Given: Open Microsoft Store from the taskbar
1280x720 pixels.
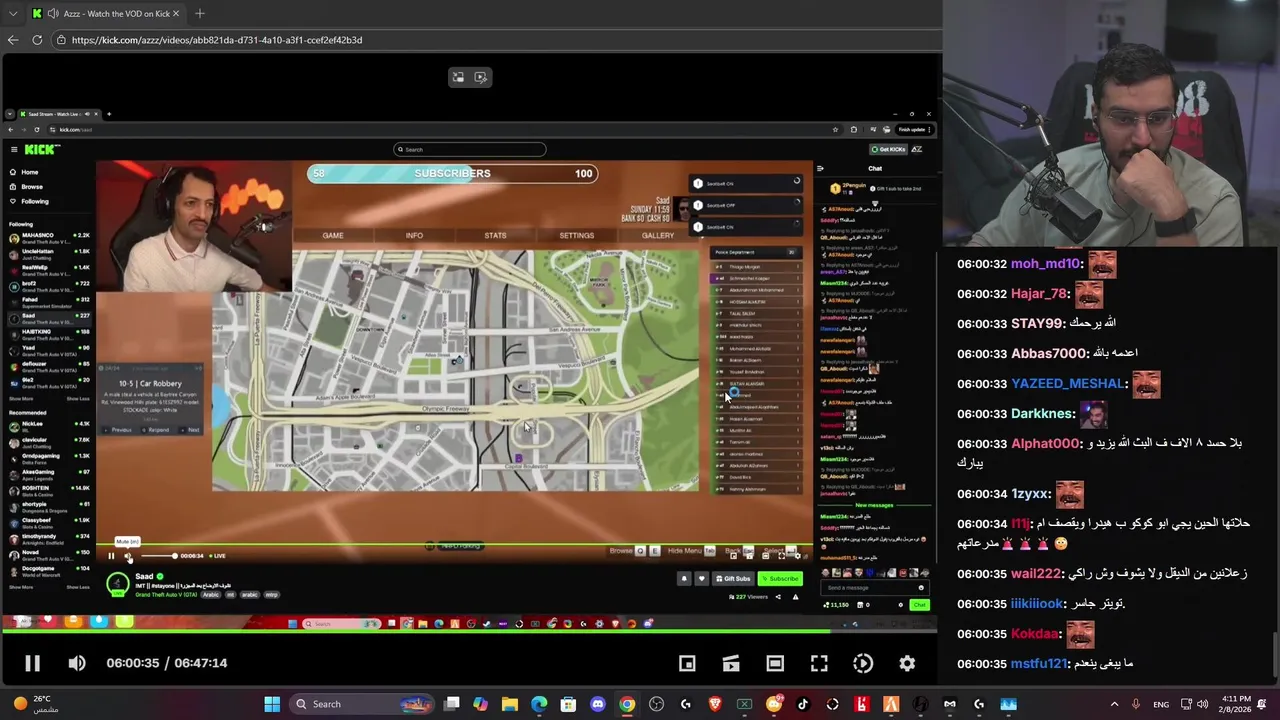Looking at the screenshot, I should point(568,704).
